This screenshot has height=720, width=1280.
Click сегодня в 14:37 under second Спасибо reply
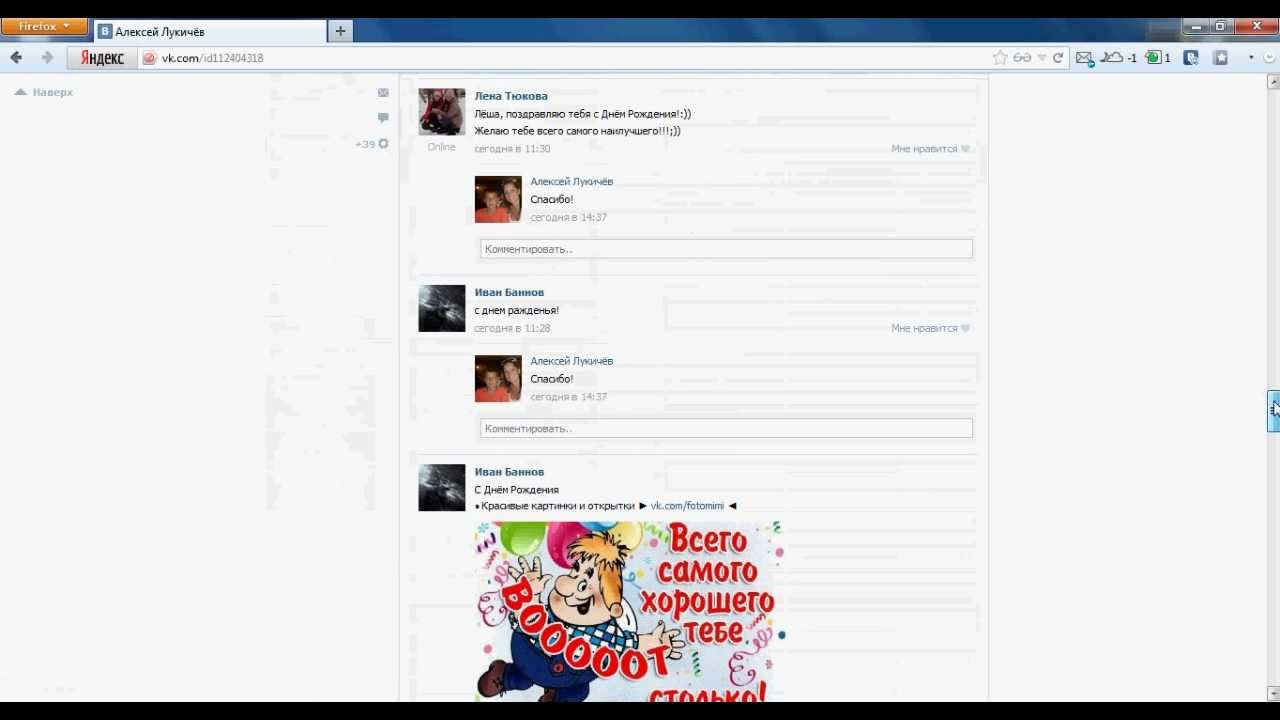[x=568, y=397]
